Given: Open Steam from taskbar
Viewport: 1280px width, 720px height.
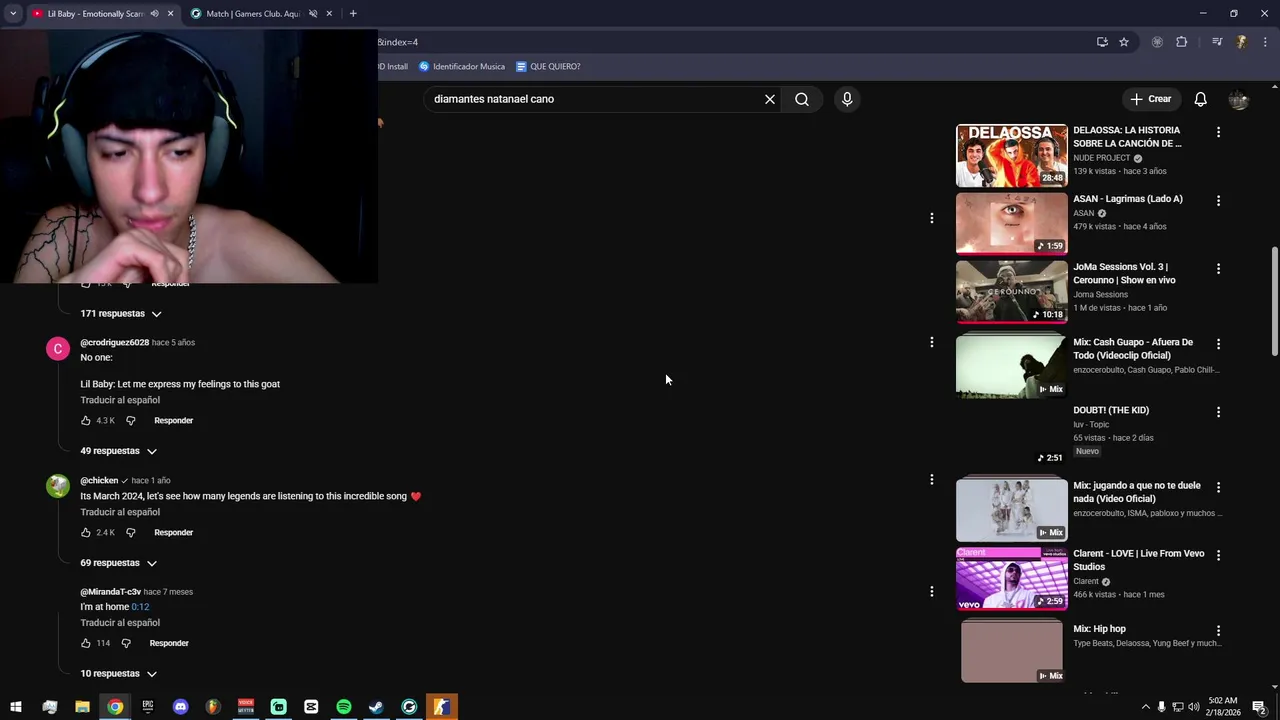Looking at the screenshot, I should pos(376,707).
